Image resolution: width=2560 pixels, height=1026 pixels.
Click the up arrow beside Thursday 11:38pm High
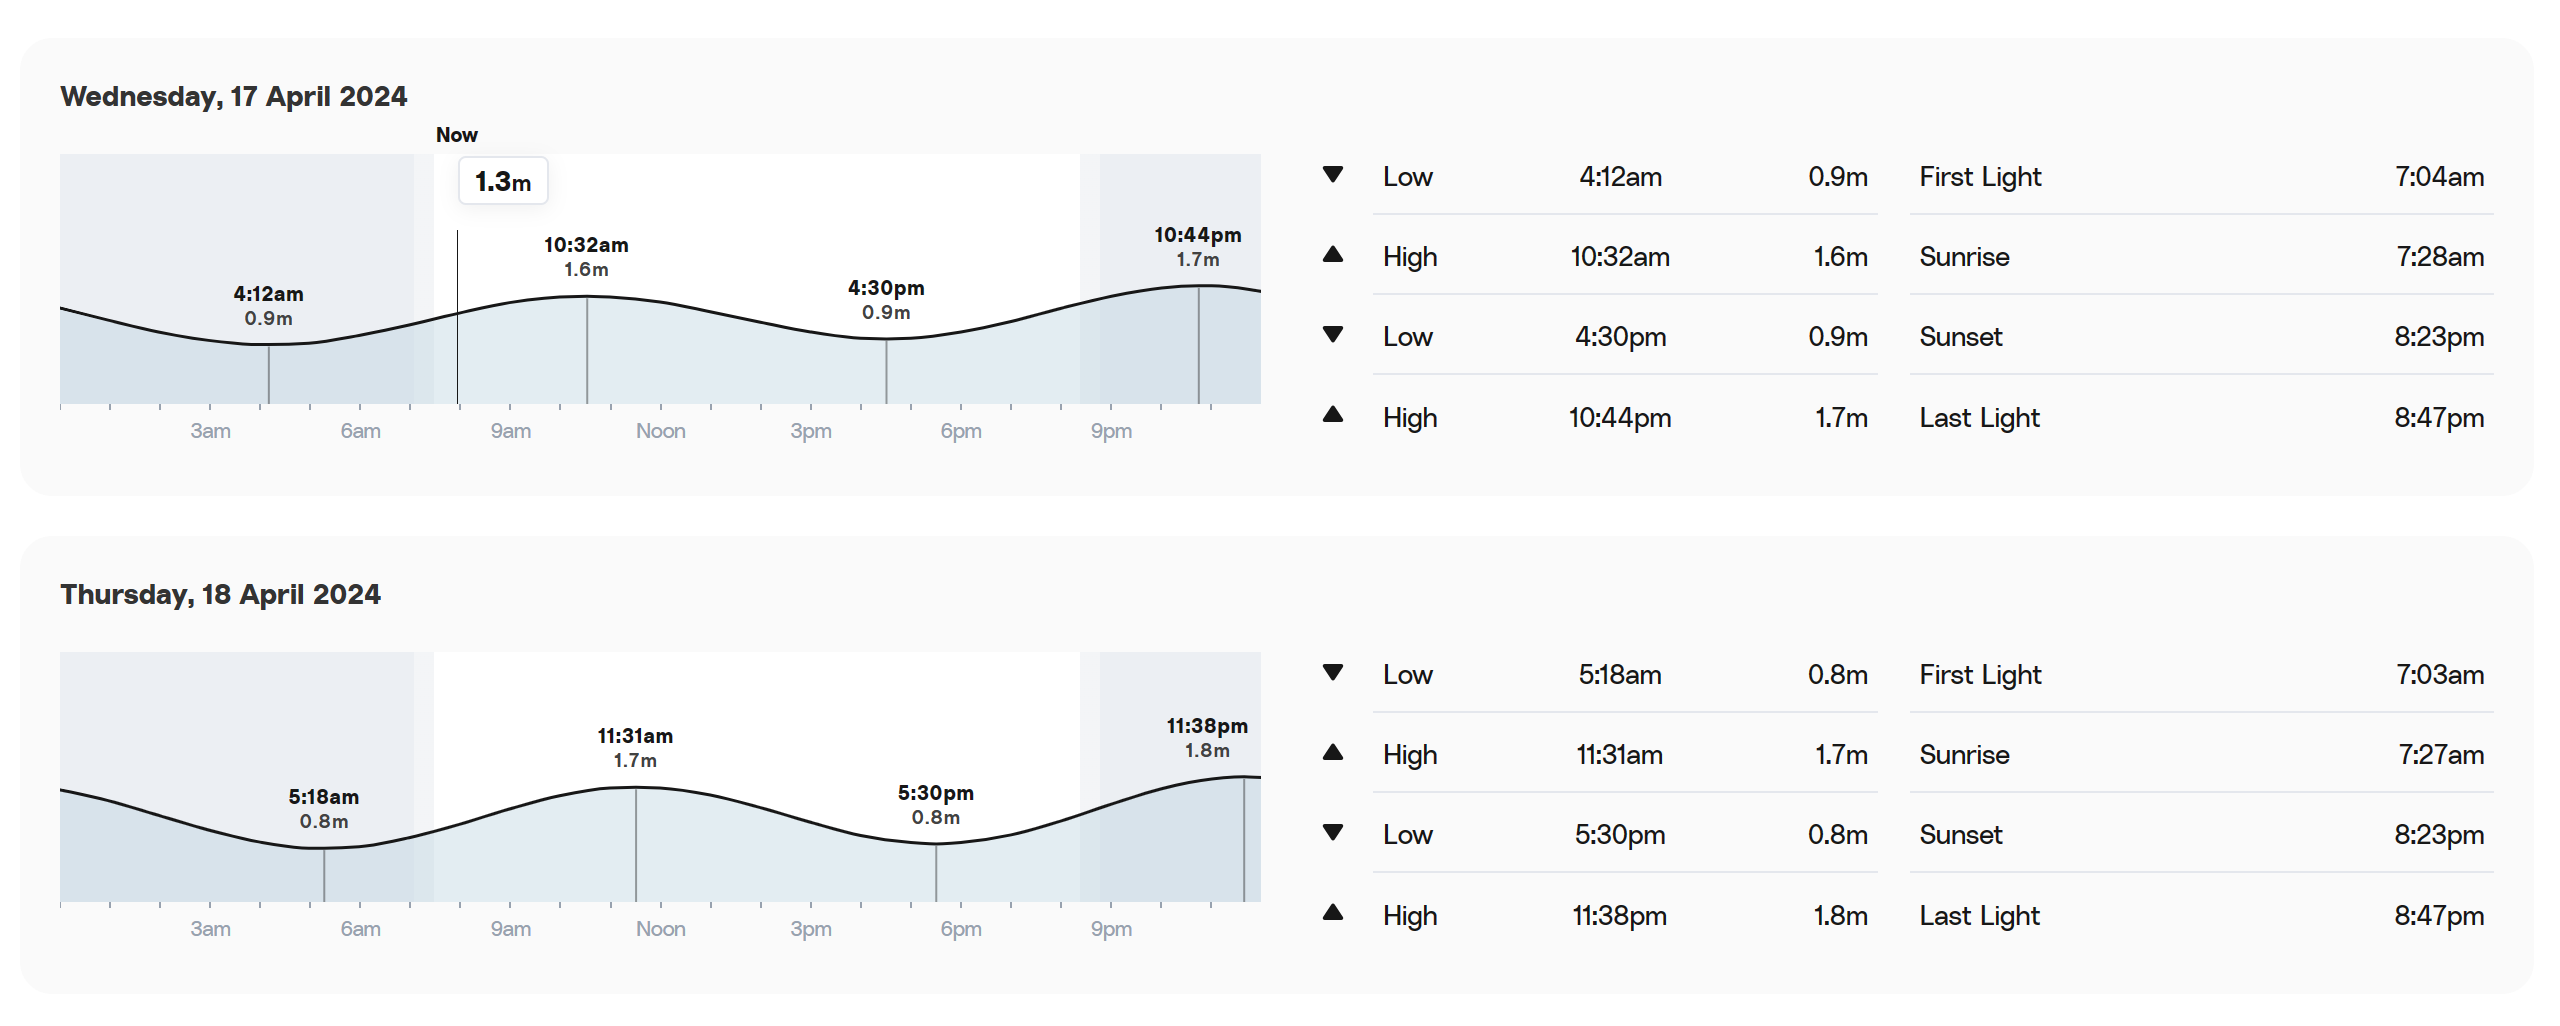pos(1332,913)
